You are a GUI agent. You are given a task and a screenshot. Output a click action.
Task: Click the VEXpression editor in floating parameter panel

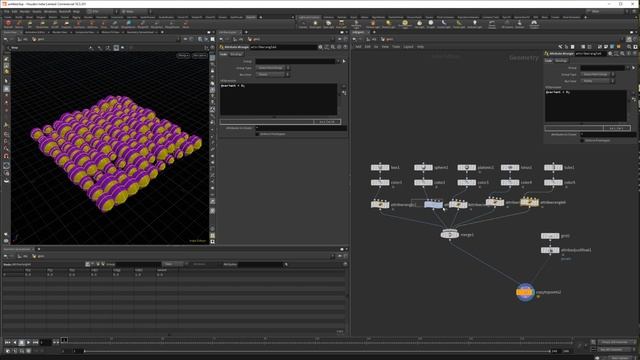586,106
